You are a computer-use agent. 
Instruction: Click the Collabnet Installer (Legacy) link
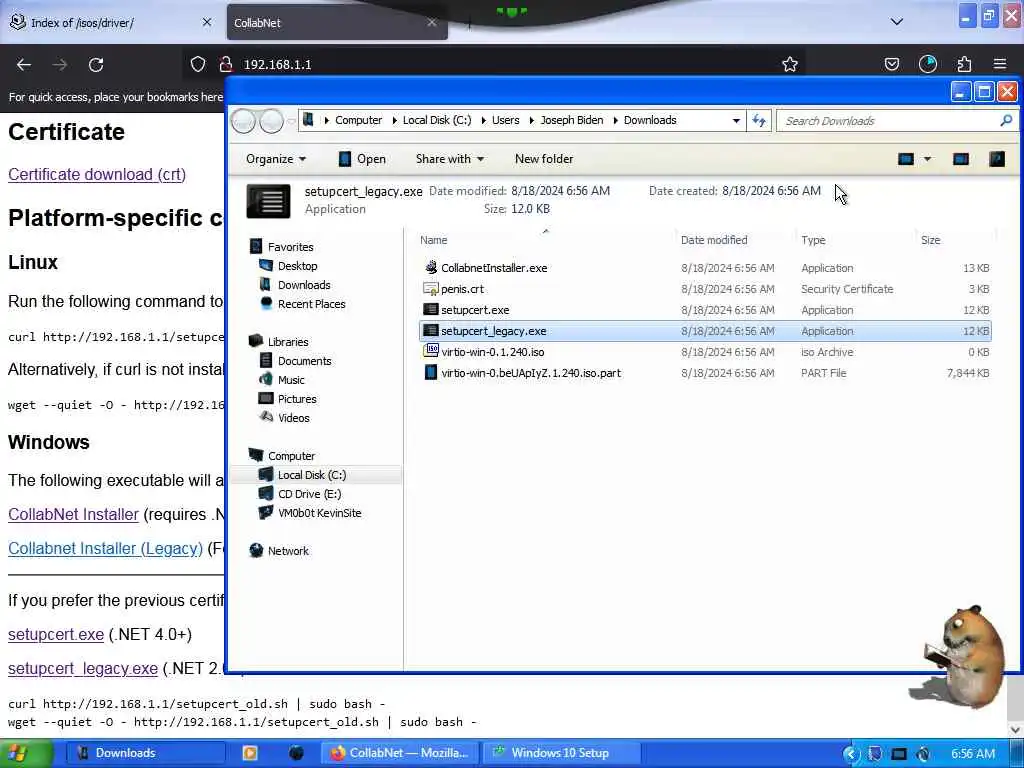tap(105, 548)
